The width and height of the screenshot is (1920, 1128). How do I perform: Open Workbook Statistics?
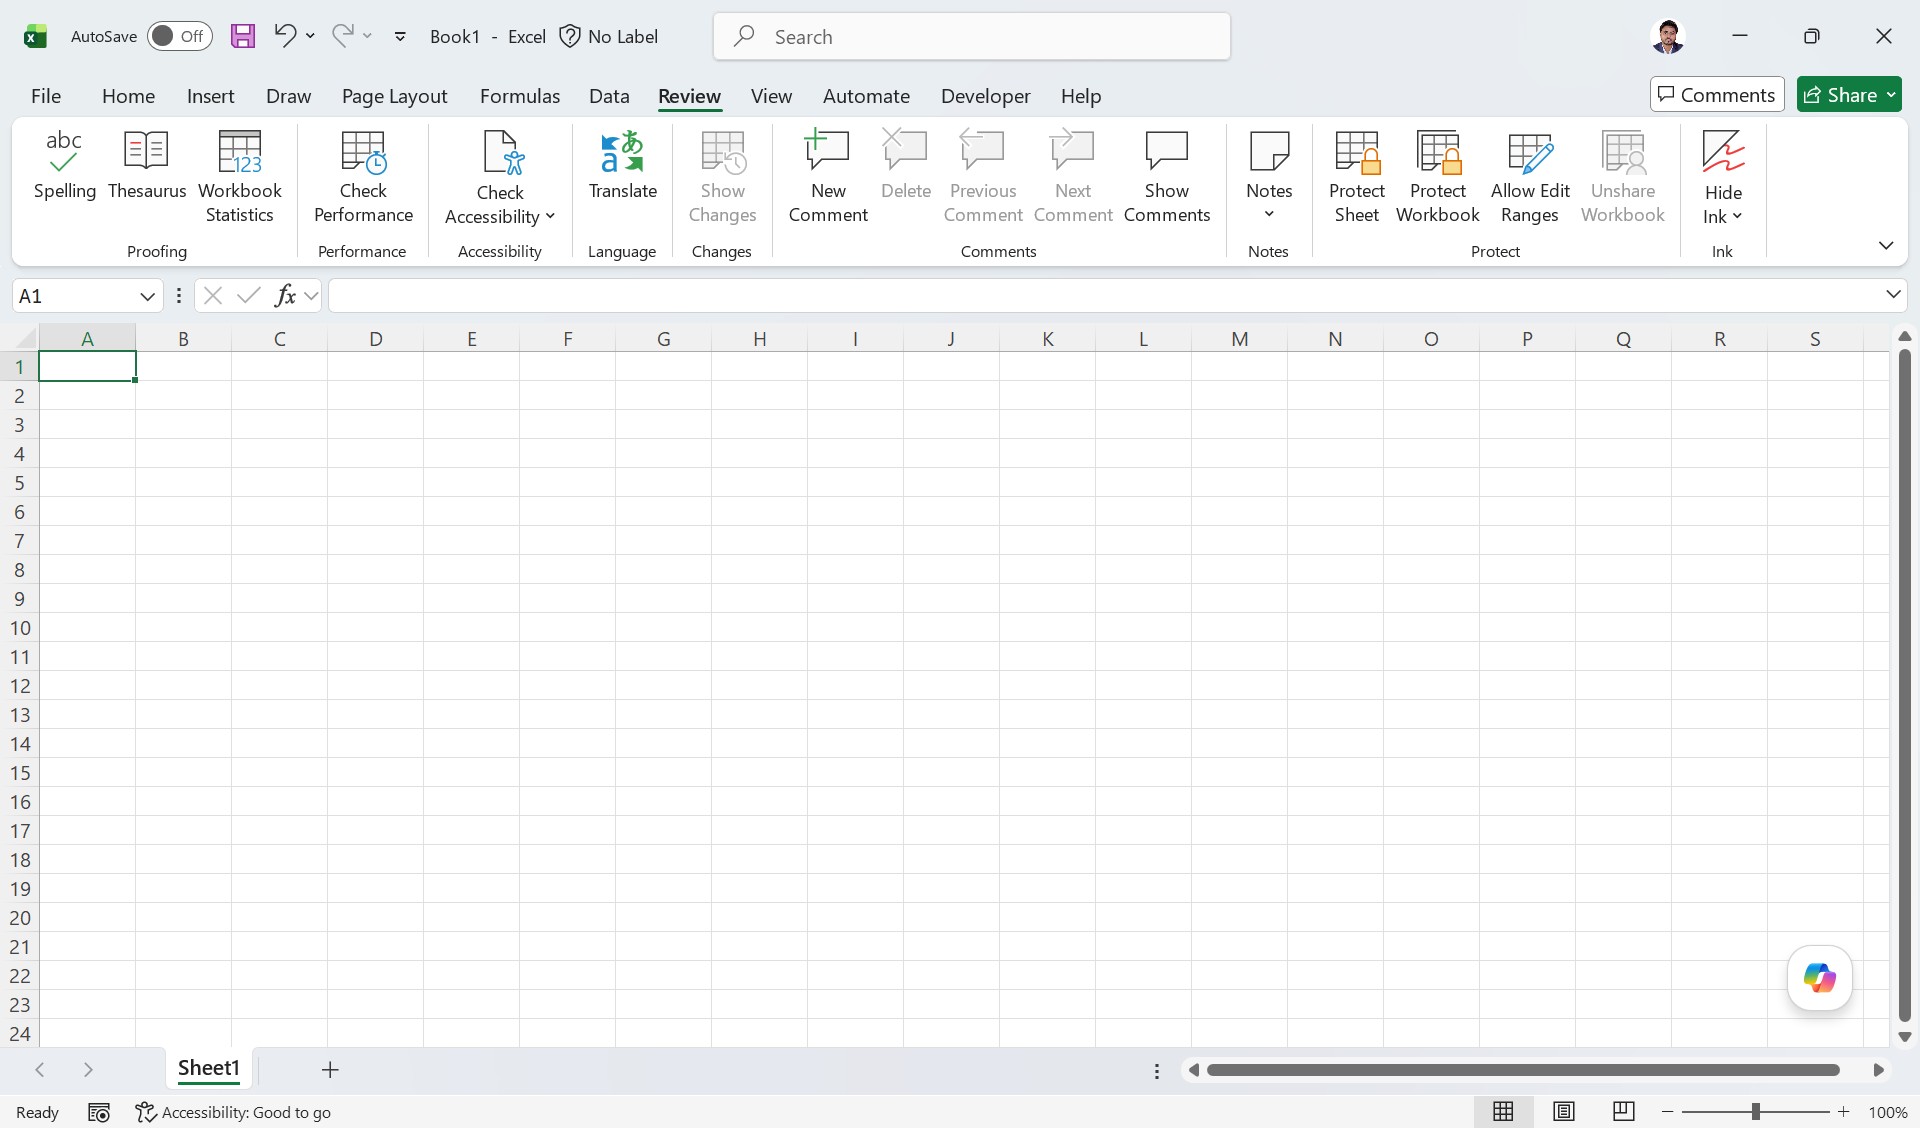pos(240,178)
